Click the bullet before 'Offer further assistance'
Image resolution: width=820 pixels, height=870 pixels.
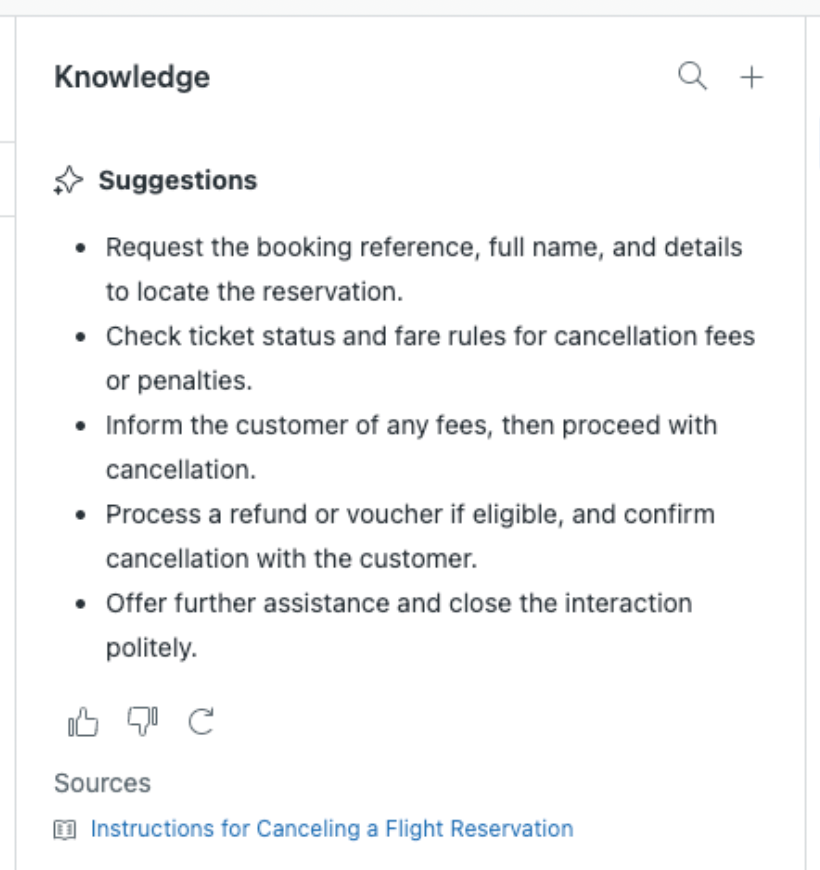[x=81, y=604]
